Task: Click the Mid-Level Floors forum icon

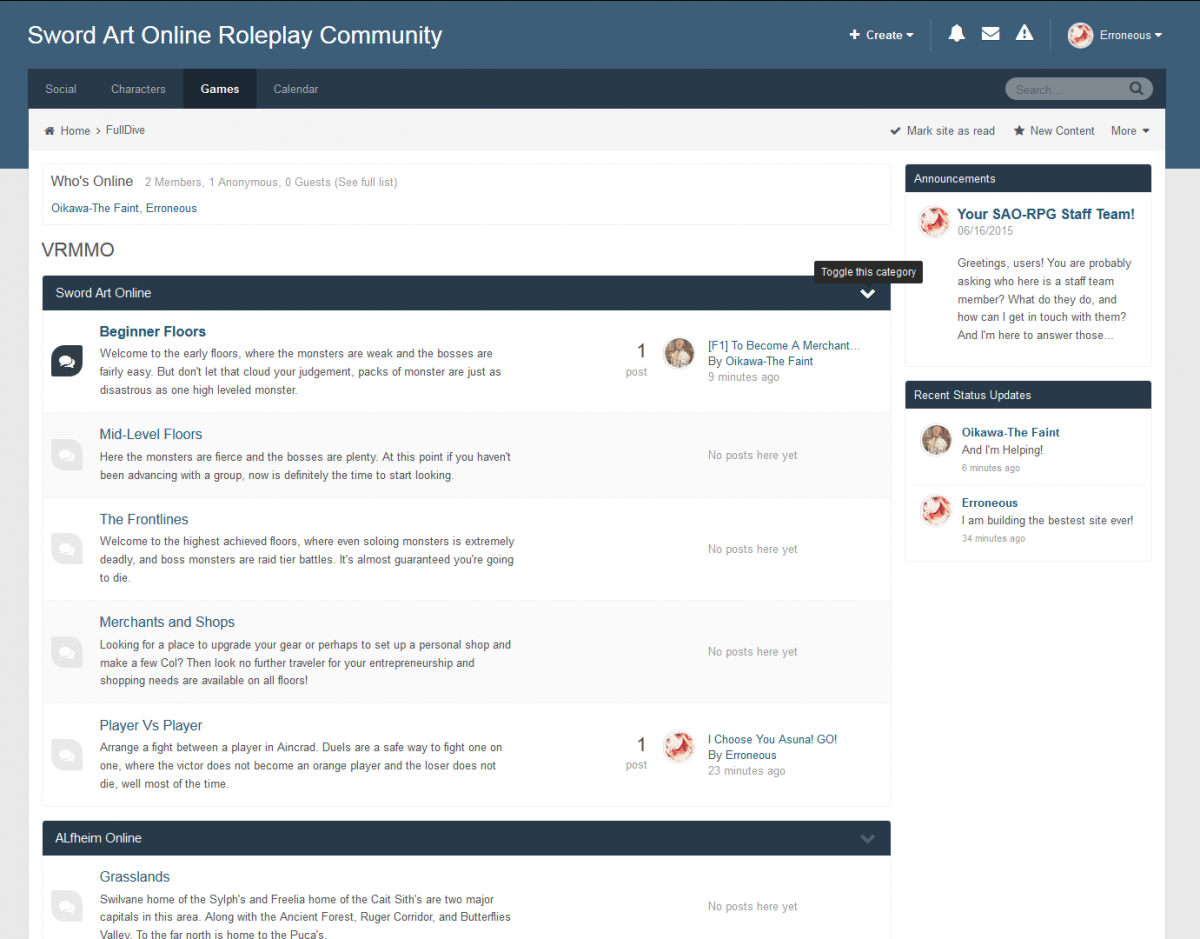Action: click(x=66, y=455)
